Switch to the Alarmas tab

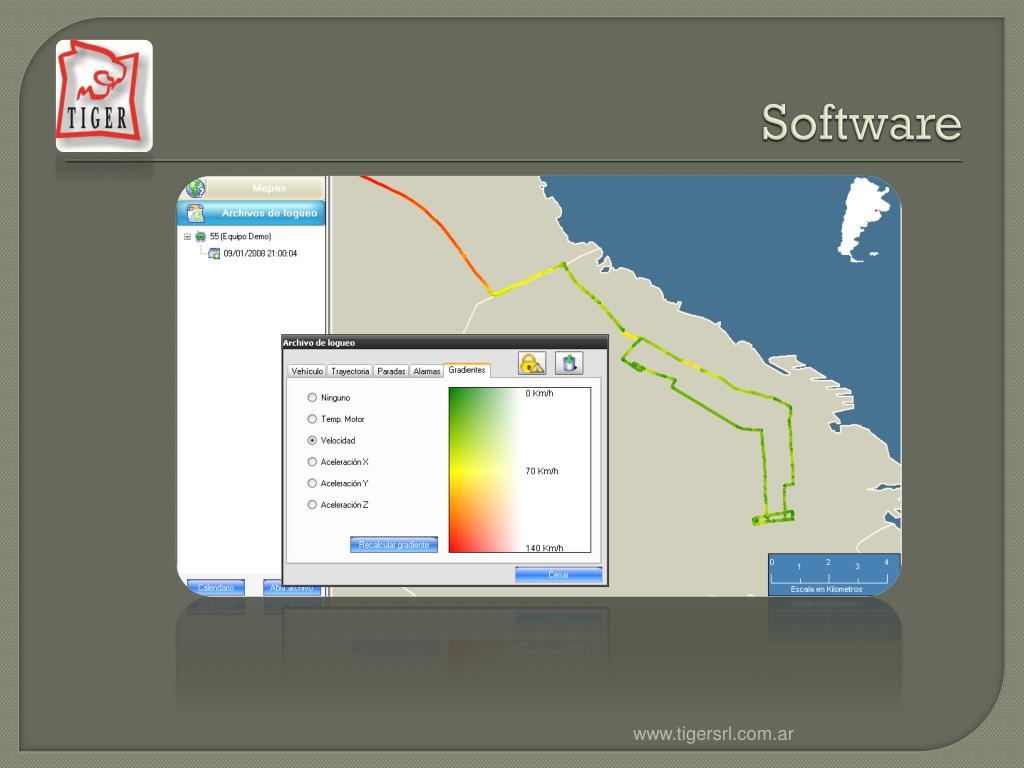point(426,371)
